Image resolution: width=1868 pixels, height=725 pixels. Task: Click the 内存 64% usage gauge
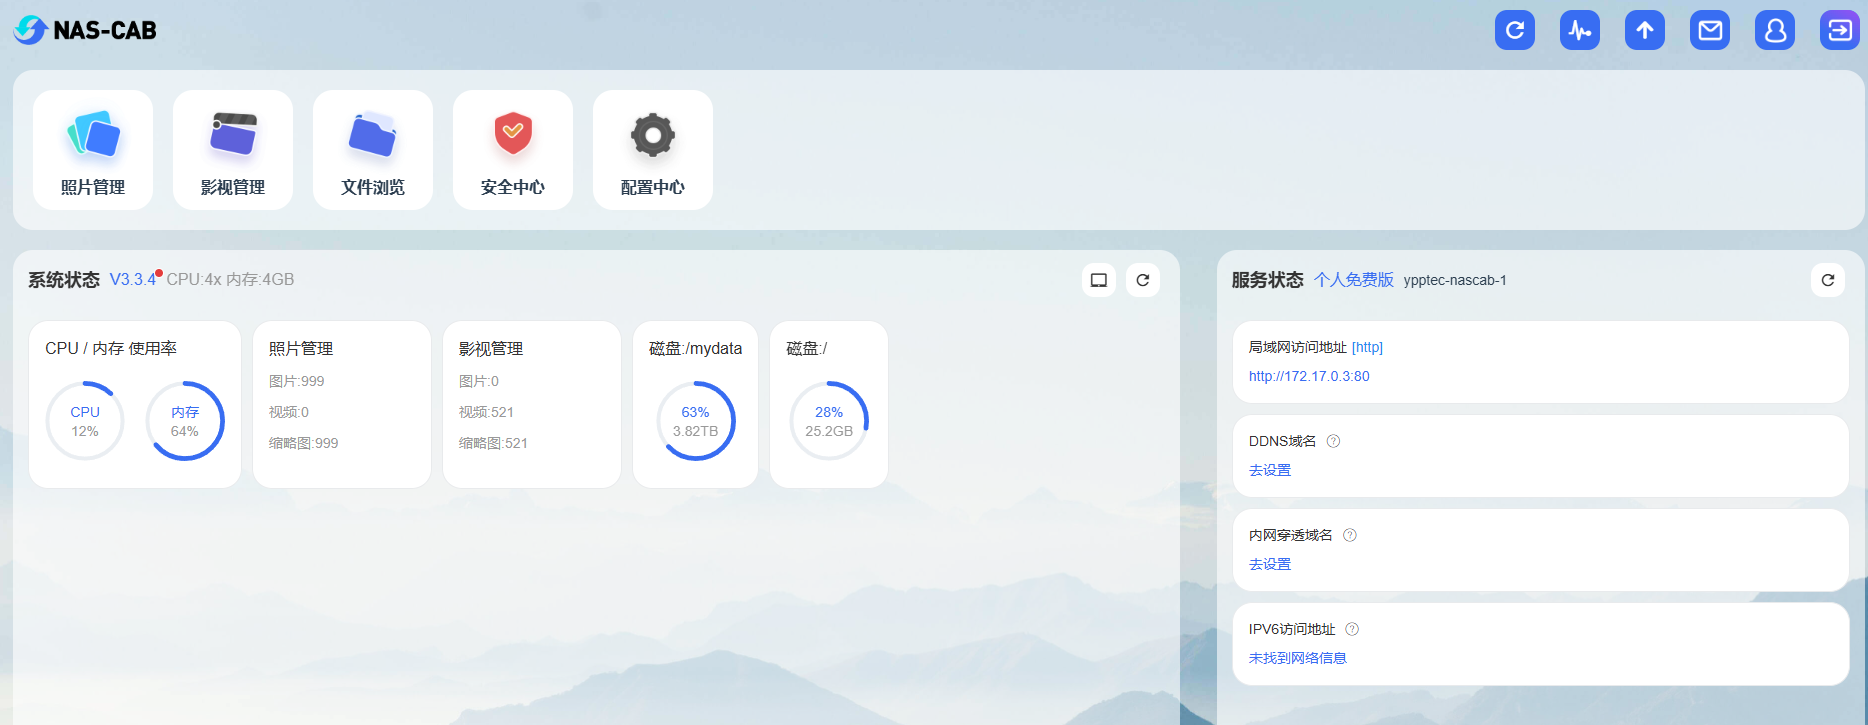click(185, 421)
